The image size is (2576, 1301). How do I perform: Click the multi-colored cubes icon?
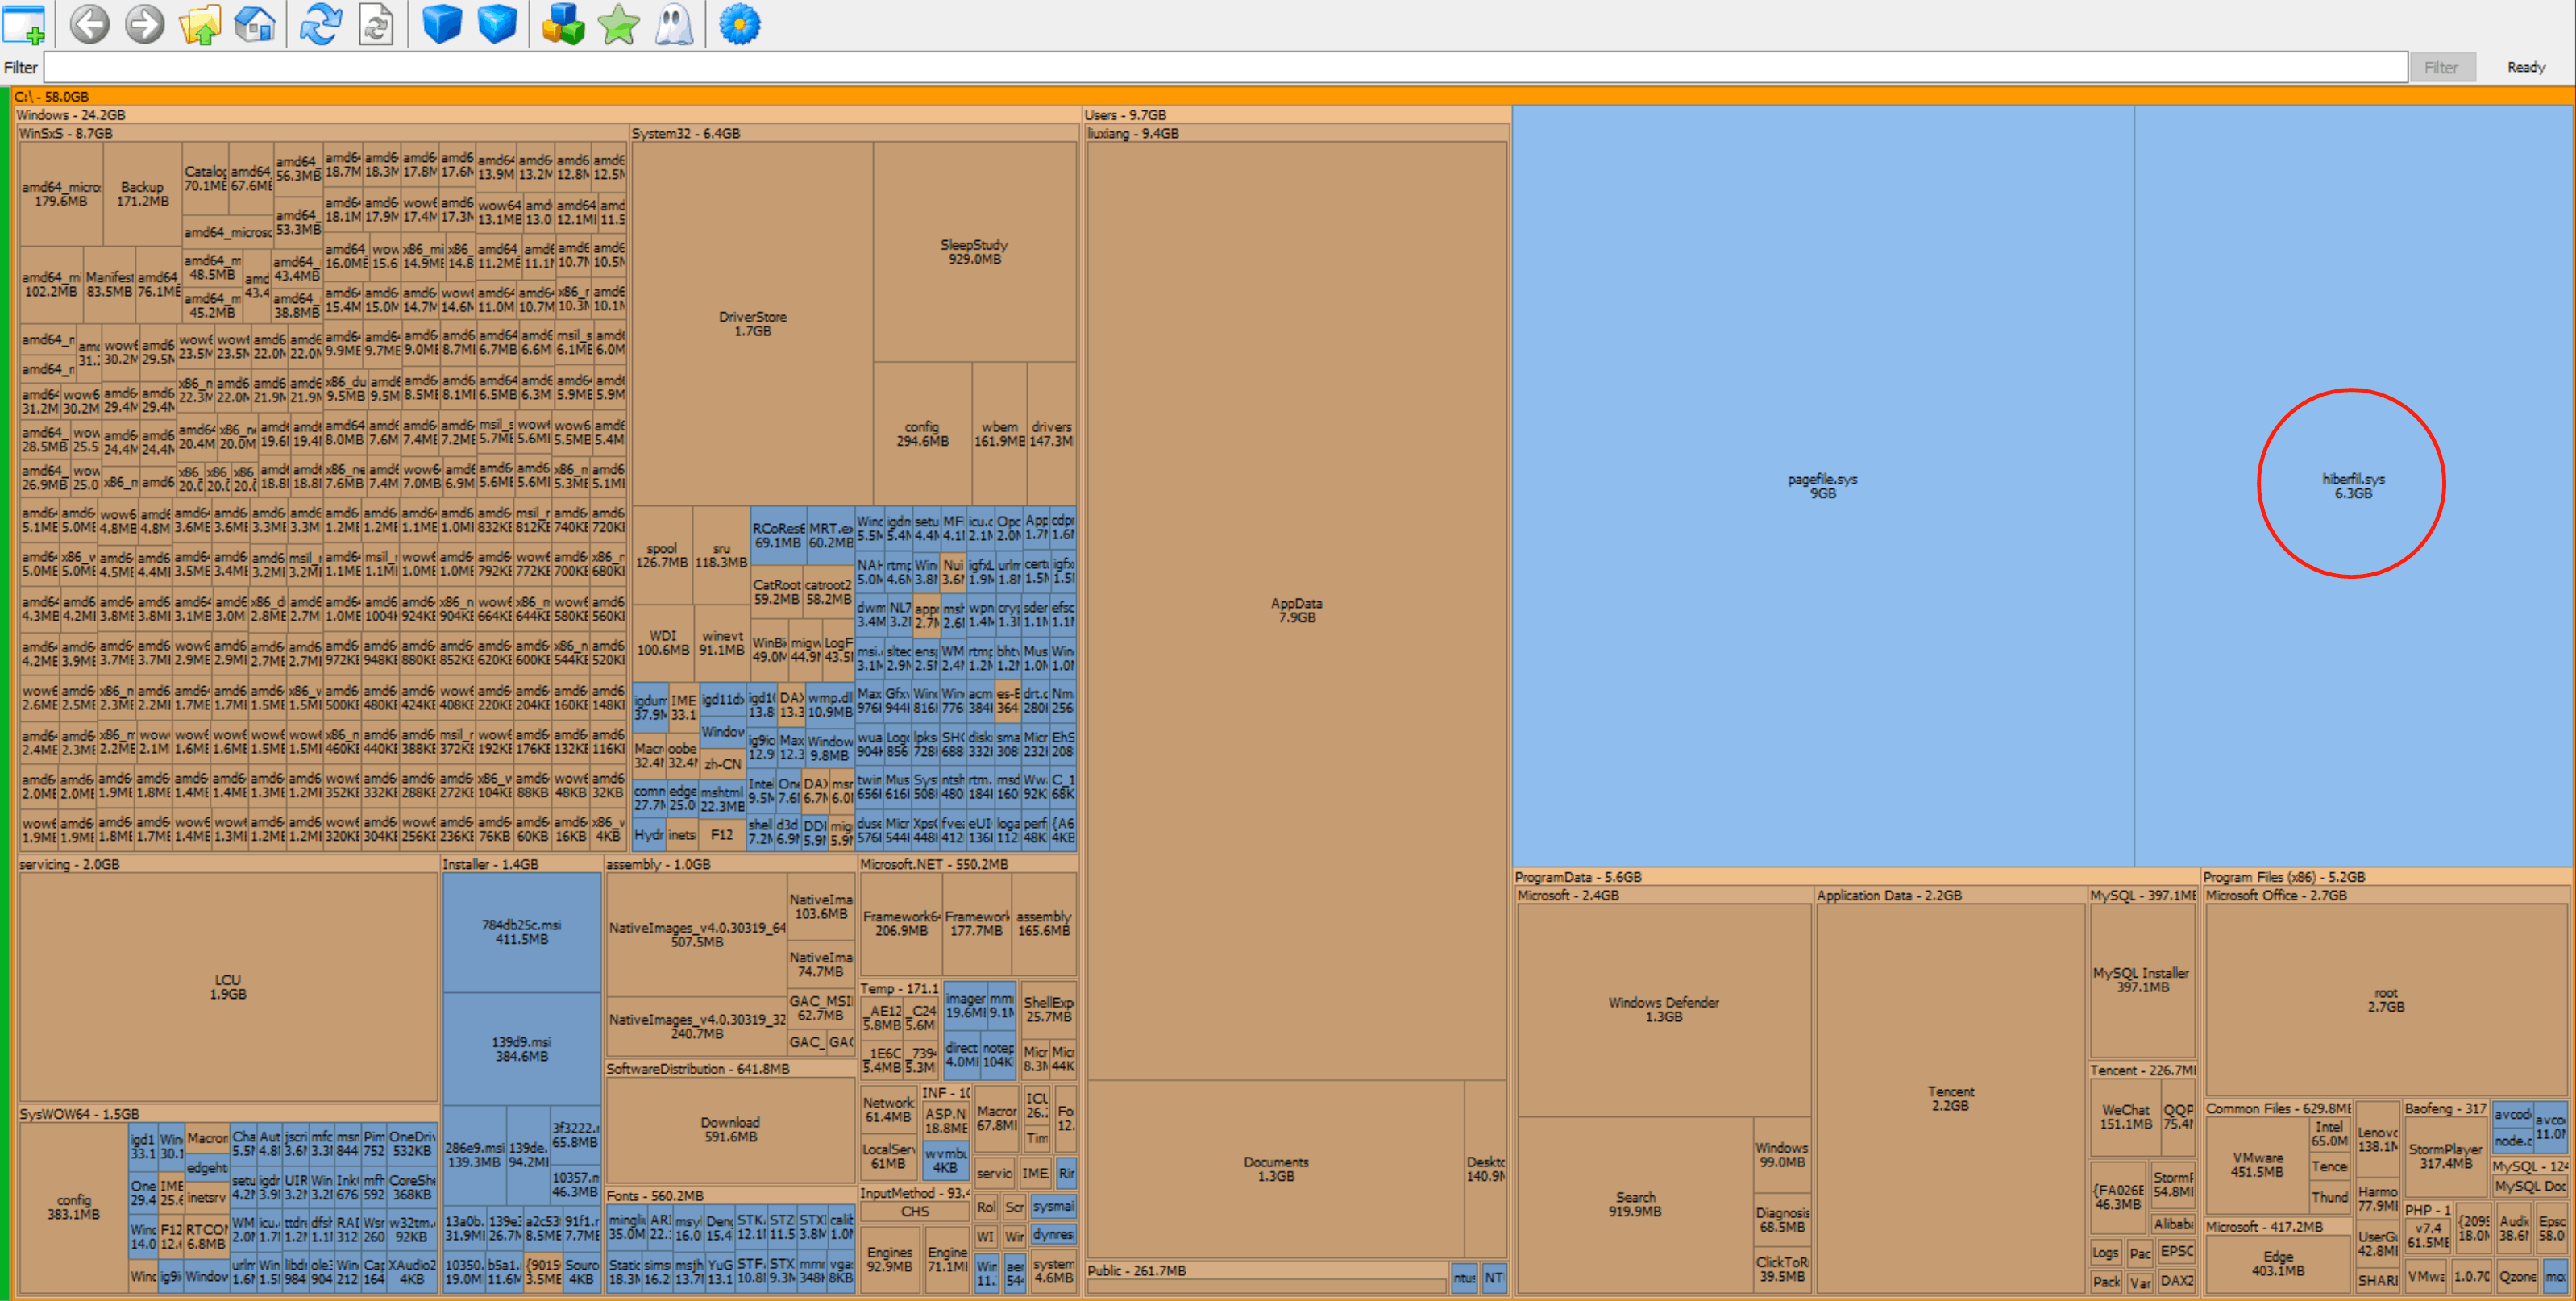coord(563,24)
